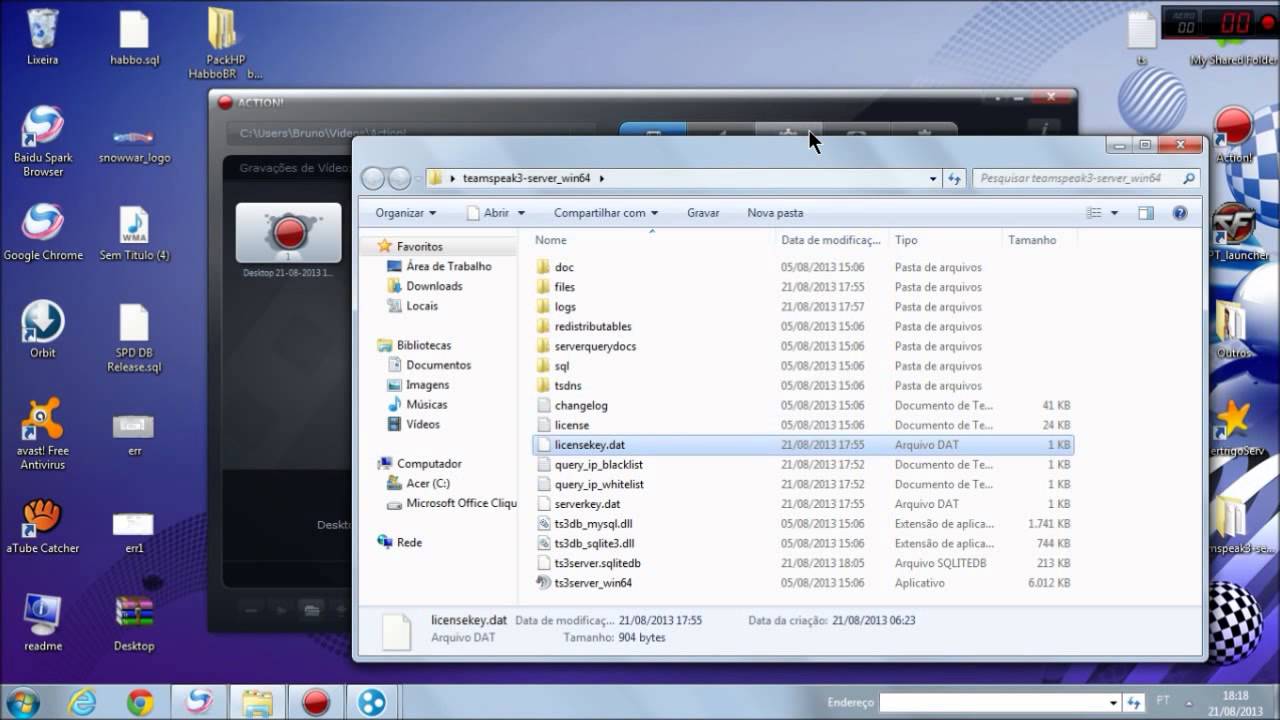Expand the address bar history dropdown
The height and width of the screenshot is (720, 1280).
(933, 179)
